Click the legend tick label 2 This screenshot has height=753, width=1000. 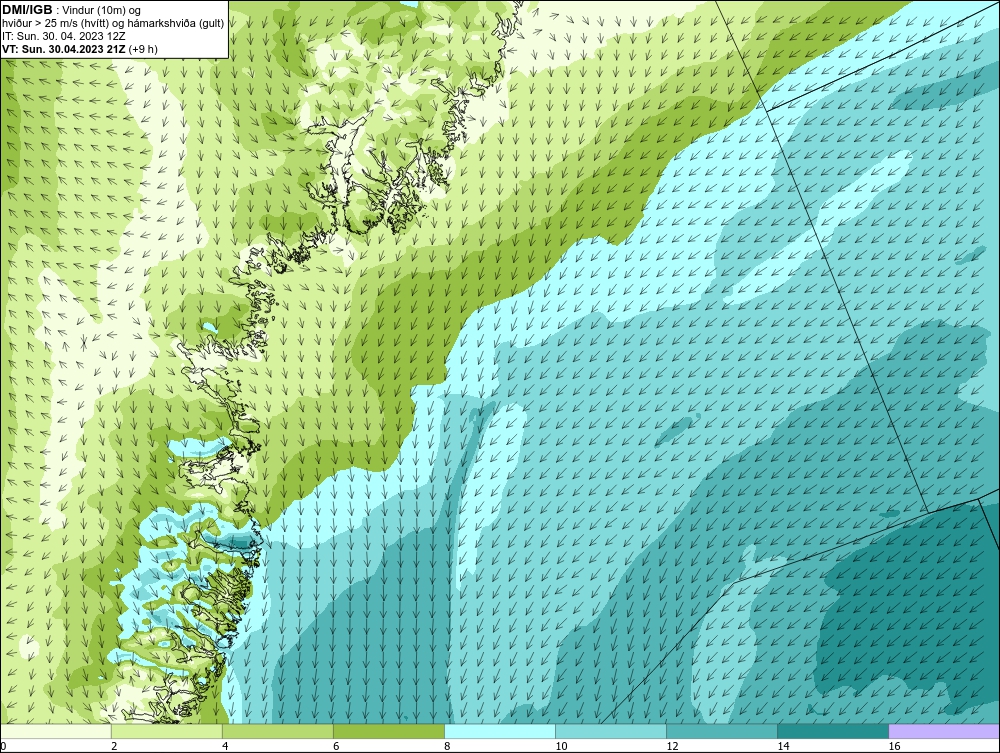[114, 746]
